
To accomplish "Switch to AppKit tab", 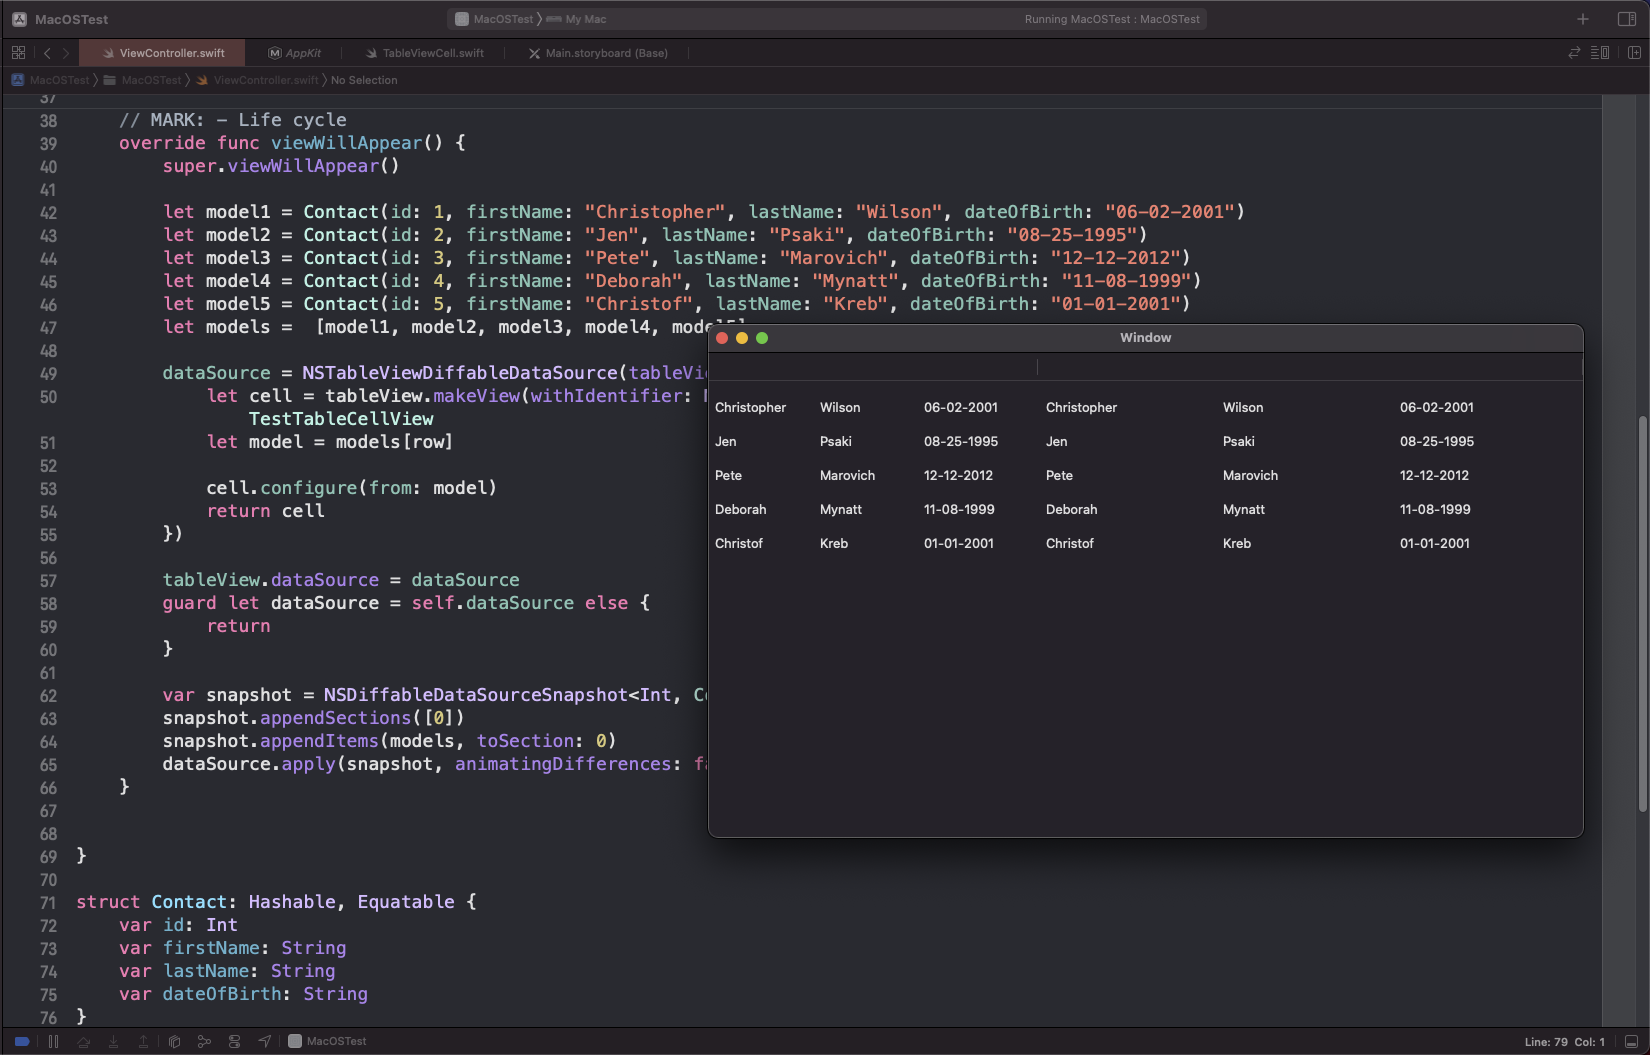I will click(x=295, y=53).
